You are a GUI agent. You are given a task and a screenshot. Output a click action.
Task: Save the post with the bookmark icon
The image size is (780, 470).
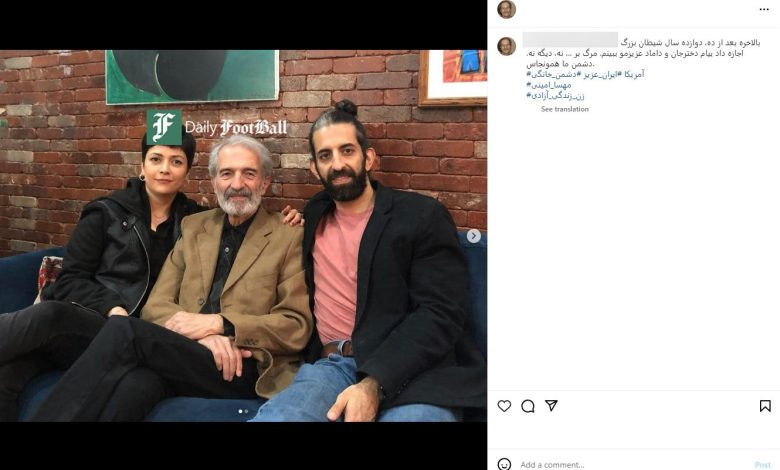click(x=765, y=406)
